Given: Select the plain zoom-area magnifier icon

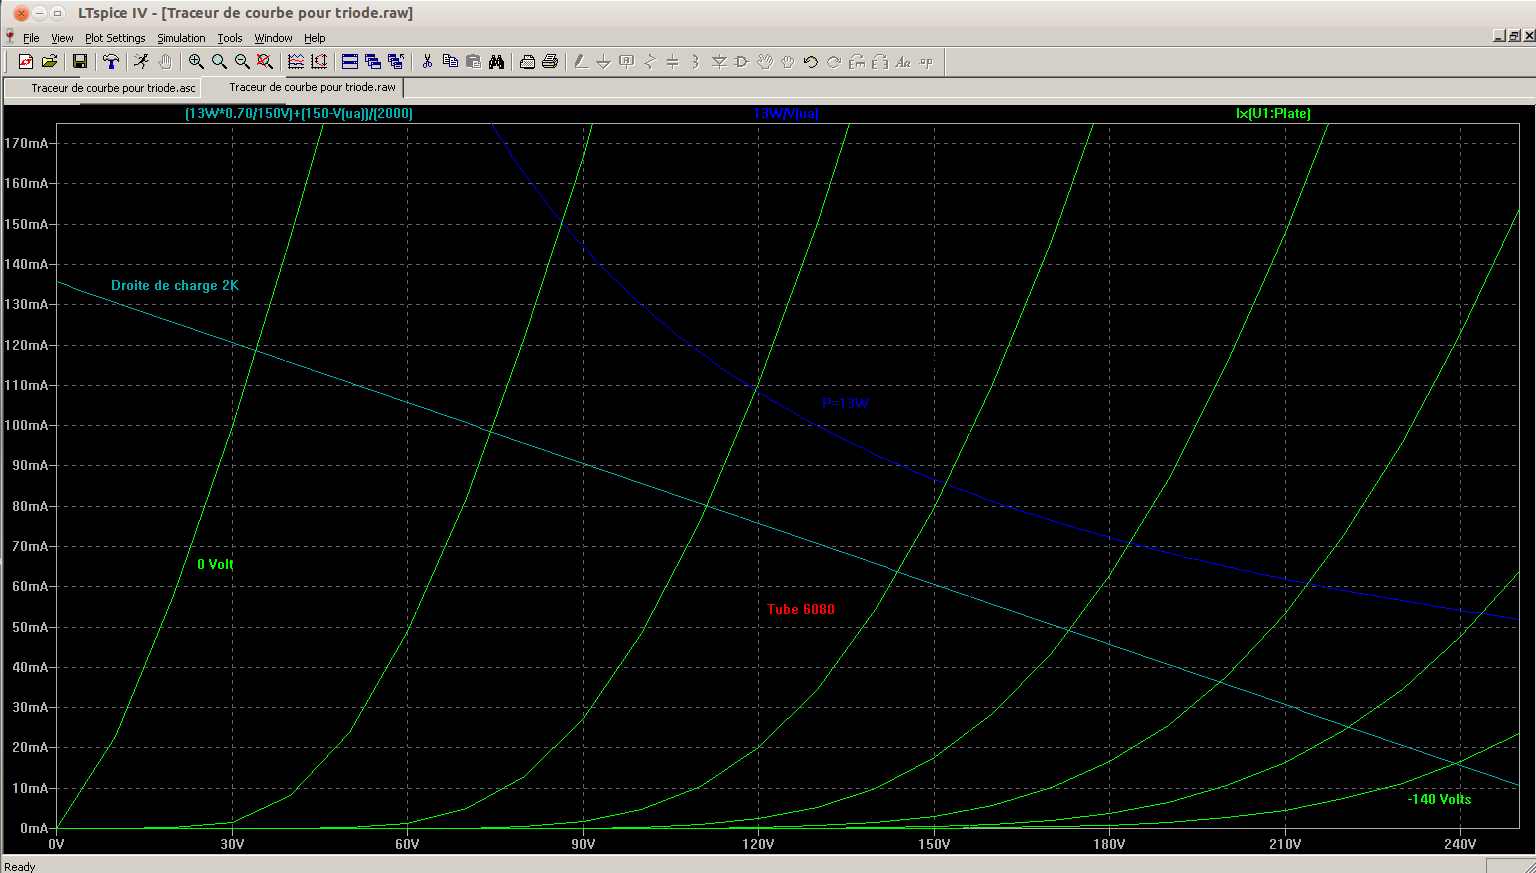Looking at the screenshot, I should (219, 62).
